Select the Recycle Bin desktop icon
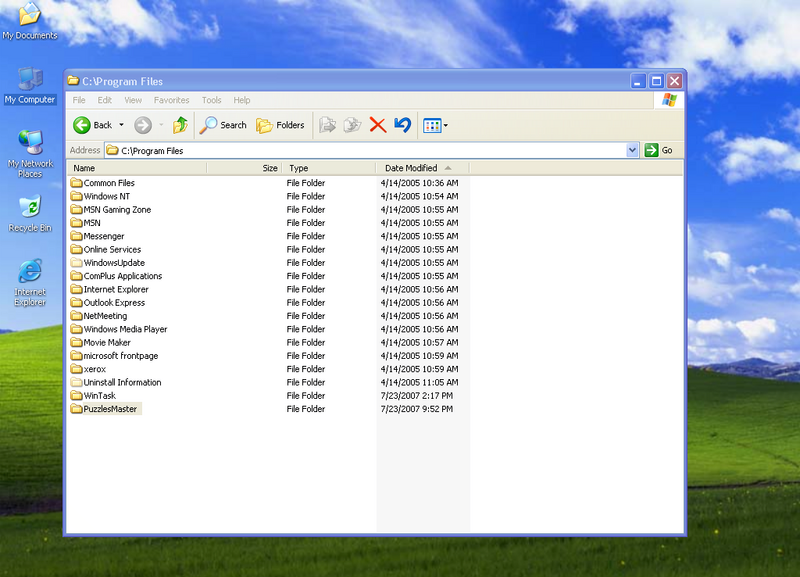Image resolution: width=800 pixels, height=577 pixels. point(30,213)
